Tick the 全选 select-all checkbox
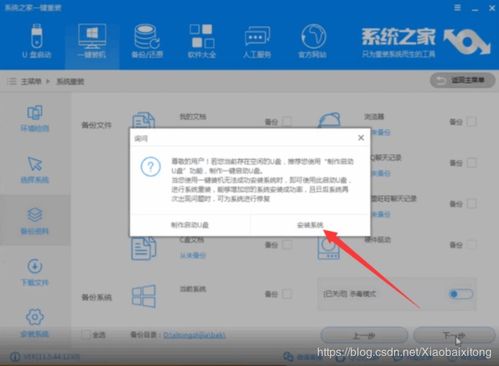 pyautogui.click(x=86, y=334)
